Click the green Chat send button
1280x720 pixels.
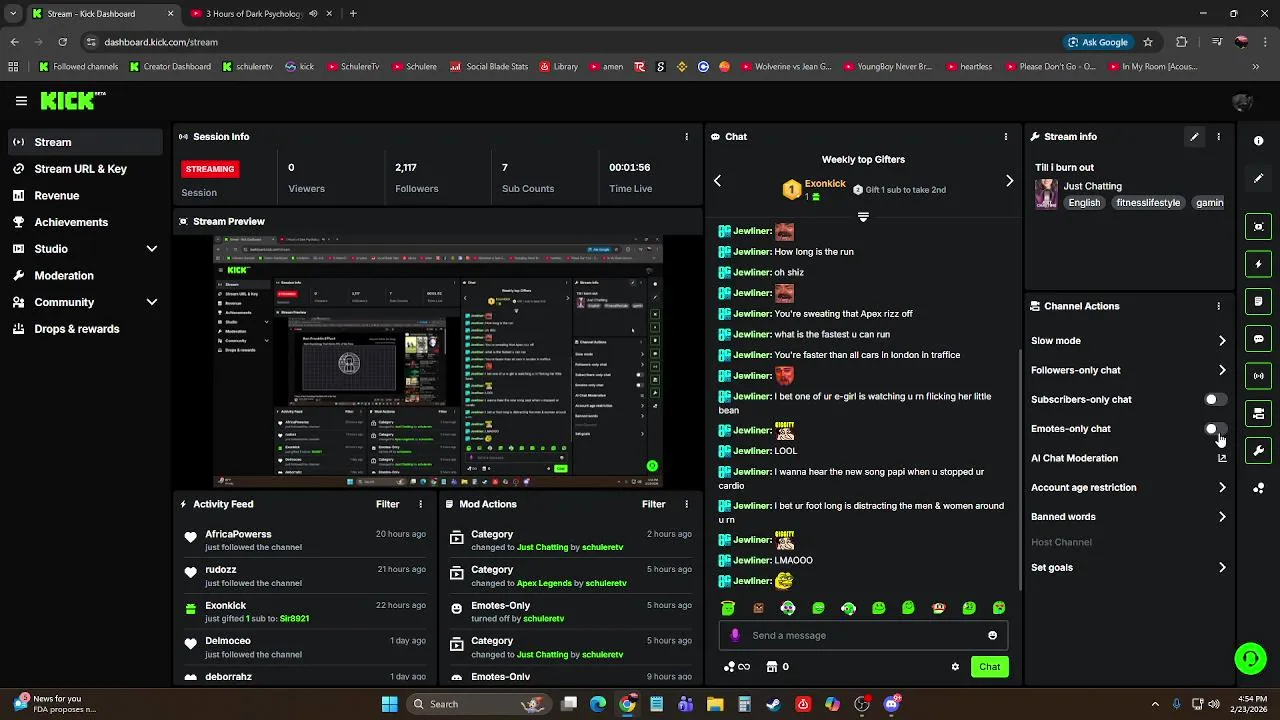click(989, 667)
